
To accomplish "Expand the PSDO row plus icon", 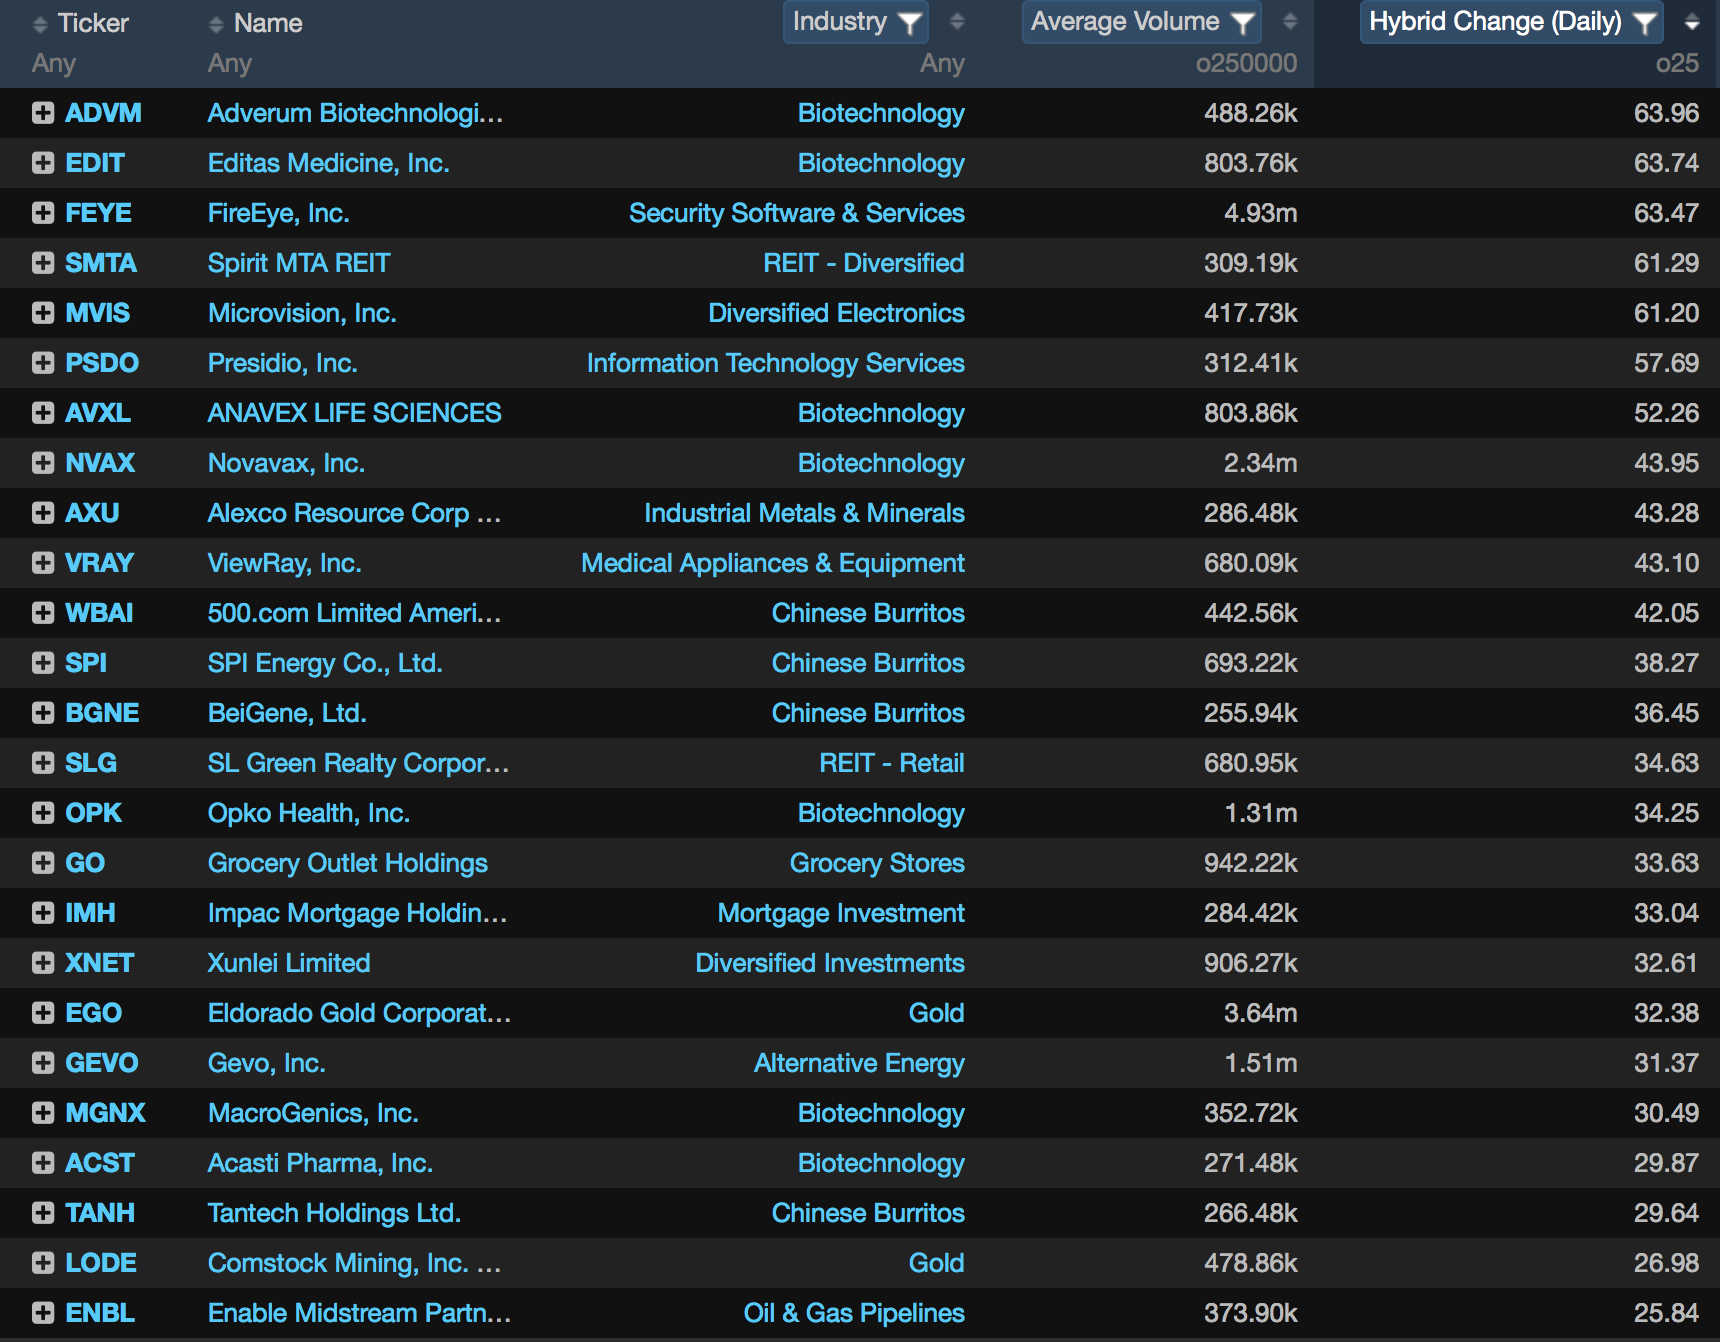I will tap(43, 363).
